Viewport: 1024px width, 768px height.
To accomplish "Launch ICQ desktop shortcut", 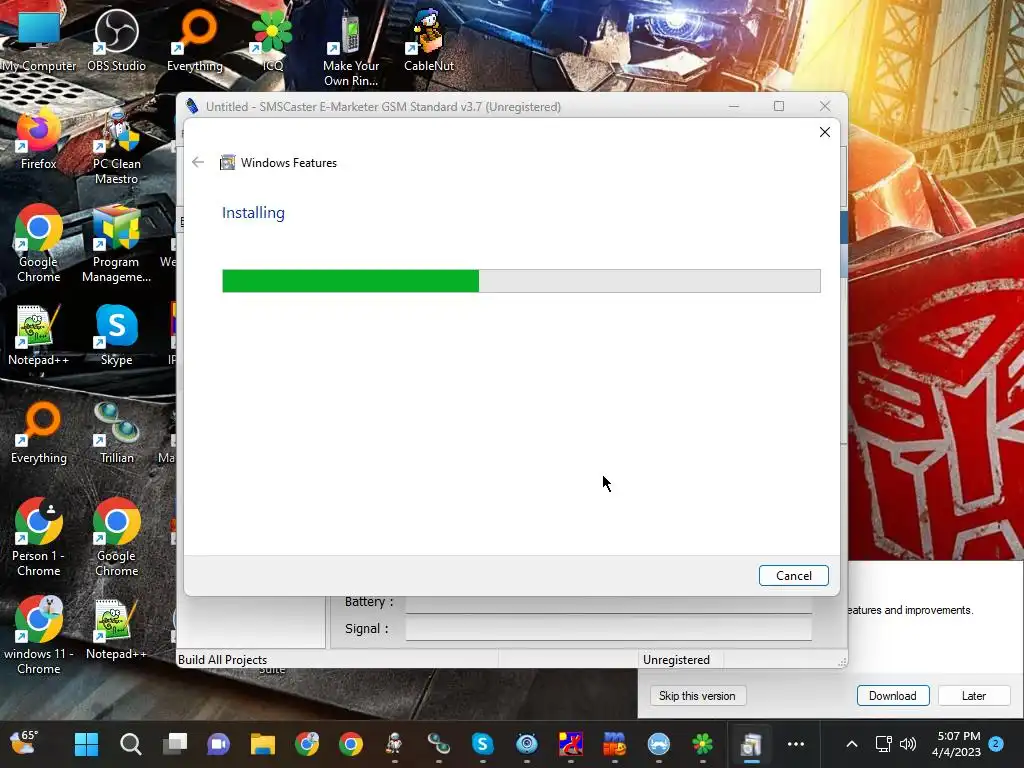I will tap(272, 40).
